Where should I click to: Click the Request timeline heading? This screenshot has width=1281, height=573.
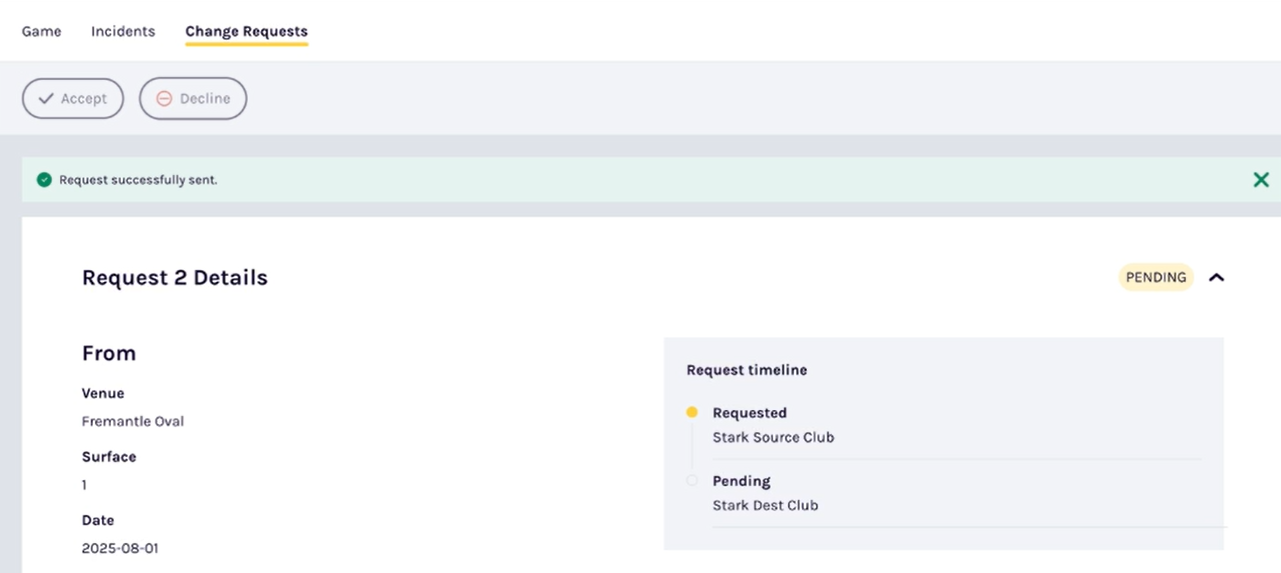[746, 370]
